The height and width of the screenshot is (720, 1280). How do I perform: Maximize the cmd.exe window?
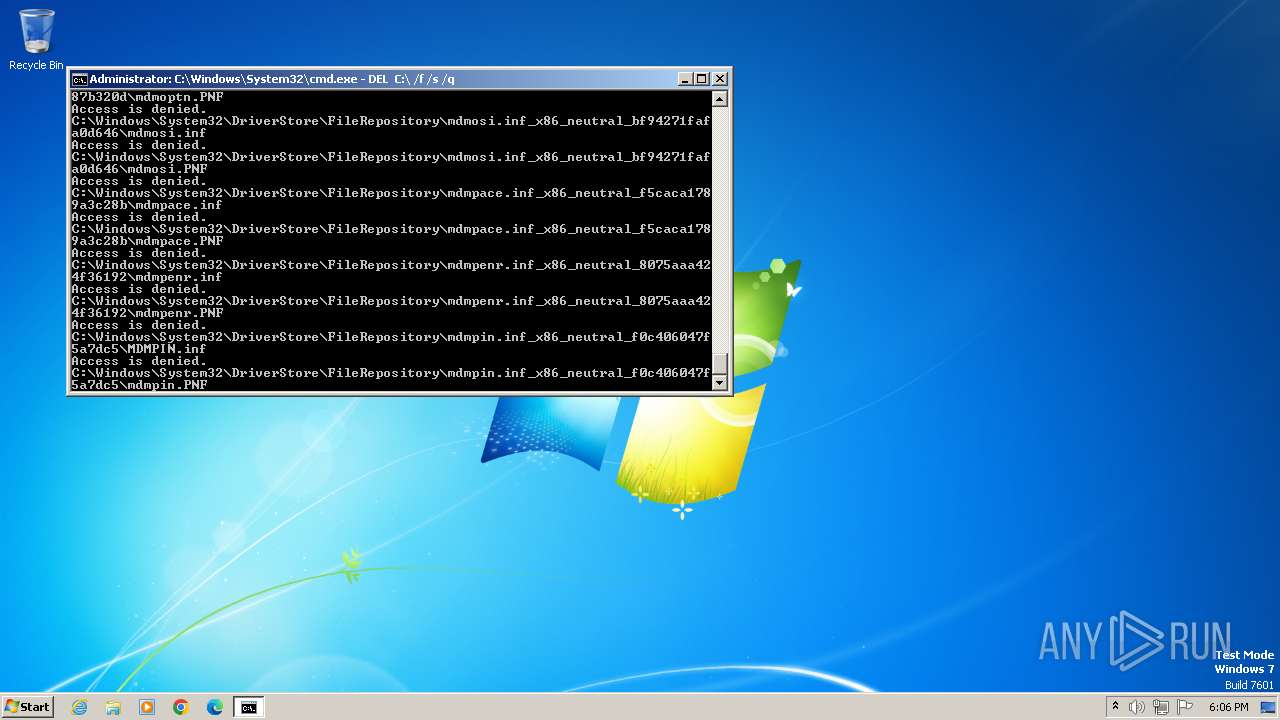(x=701, y=79)
